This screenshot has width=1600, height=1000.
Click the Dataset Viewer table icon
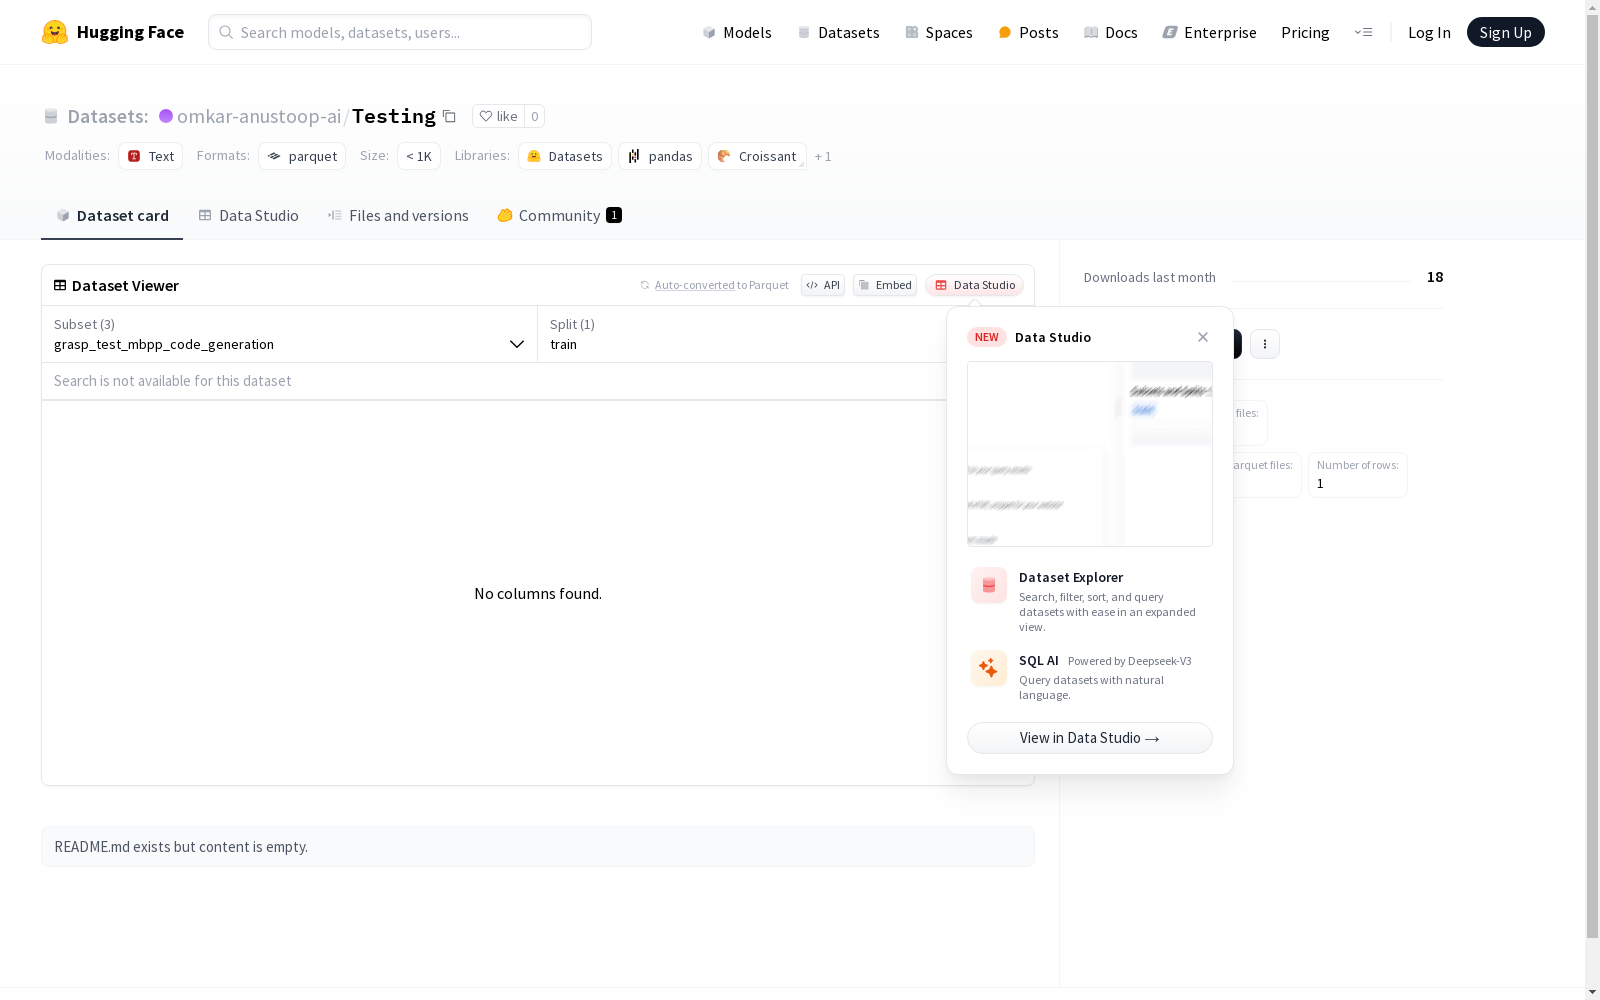60,285
